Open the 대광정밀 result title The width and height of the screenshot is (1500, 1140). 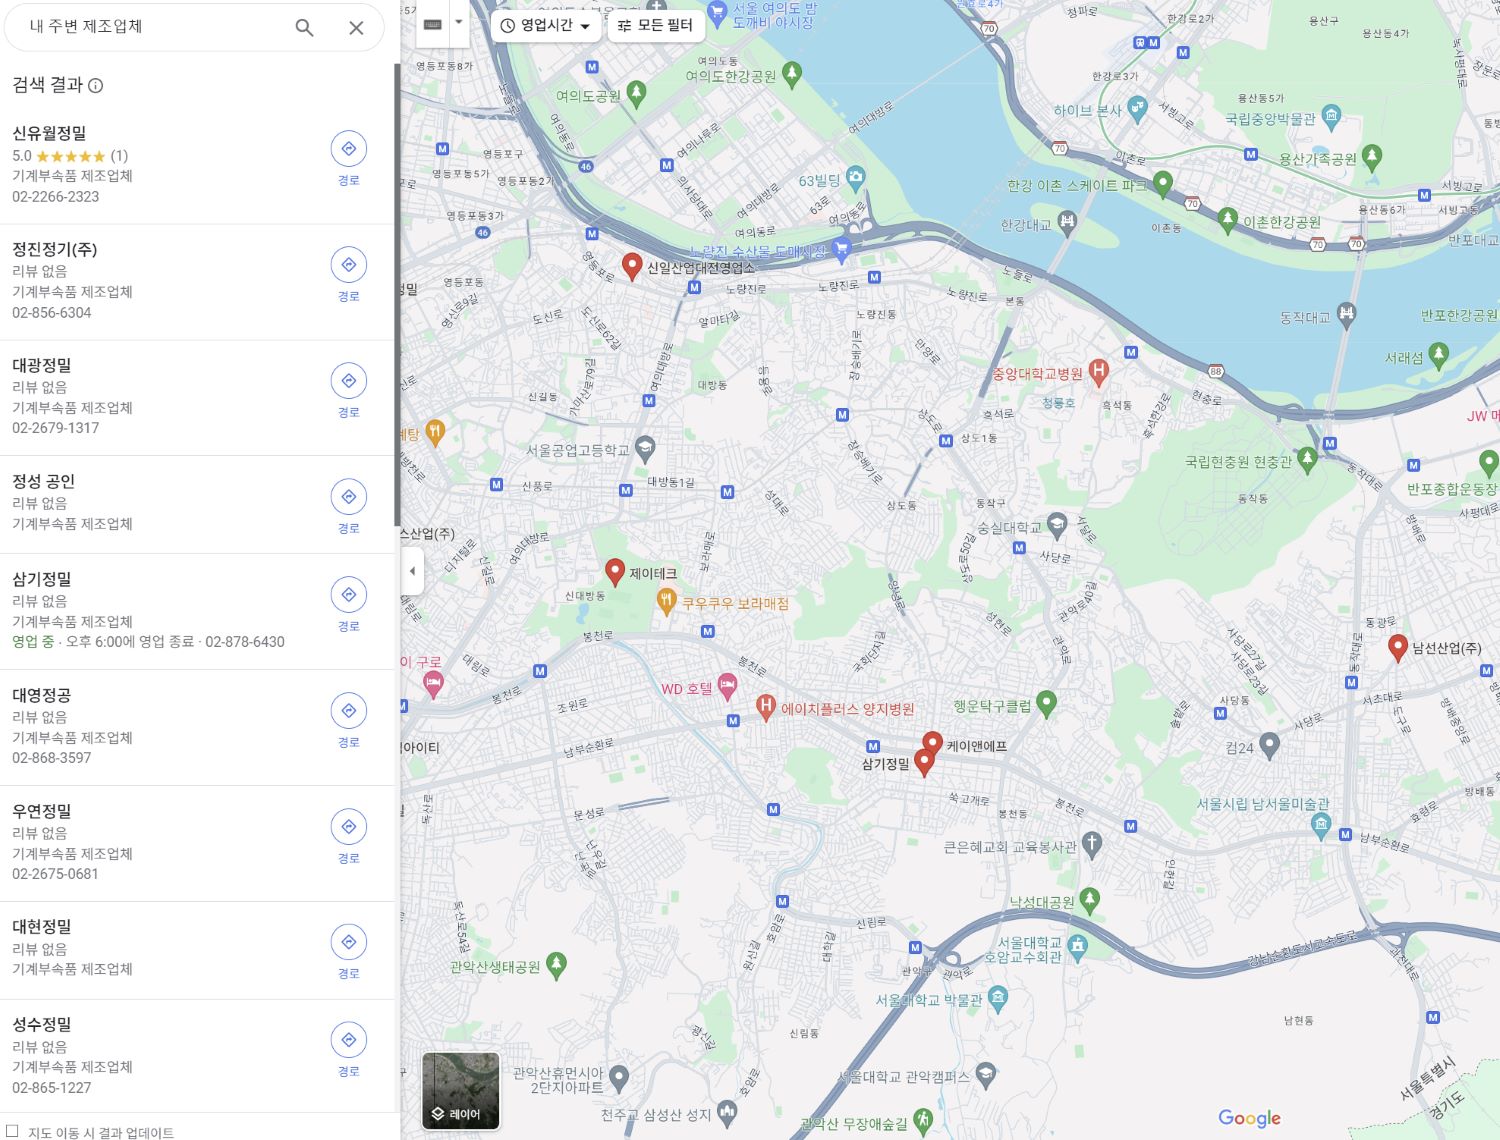(x=42, y=365)
